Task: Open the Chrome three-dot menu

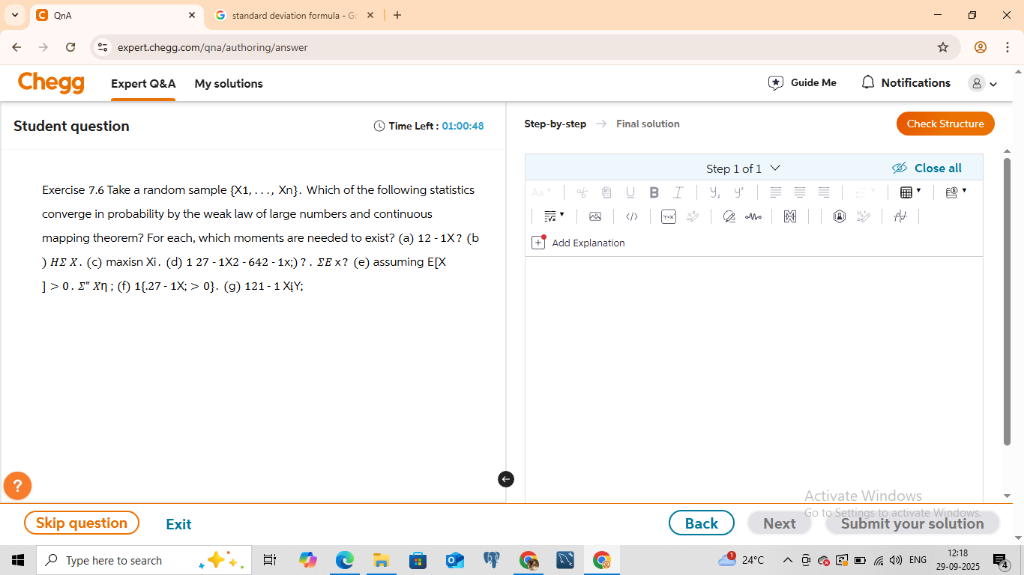Action: [x=1008, y=47]
